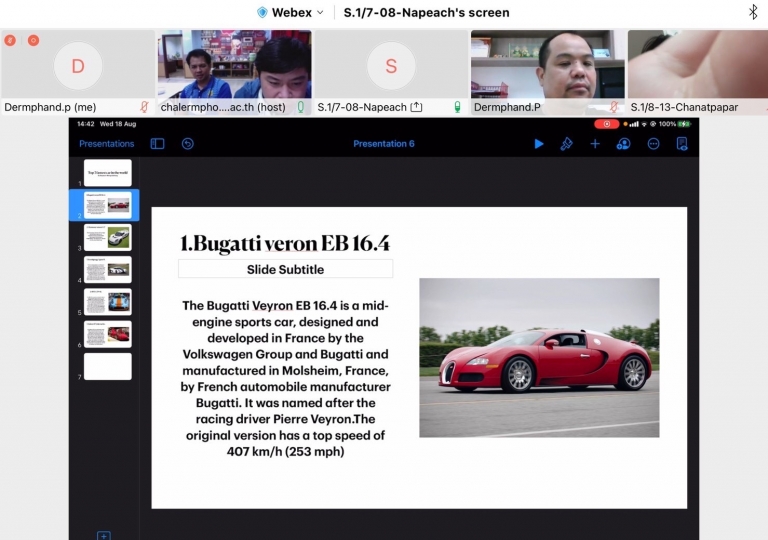
Task: Click green microphone icon of host chalermpho
Action: (x=301, y=107)
